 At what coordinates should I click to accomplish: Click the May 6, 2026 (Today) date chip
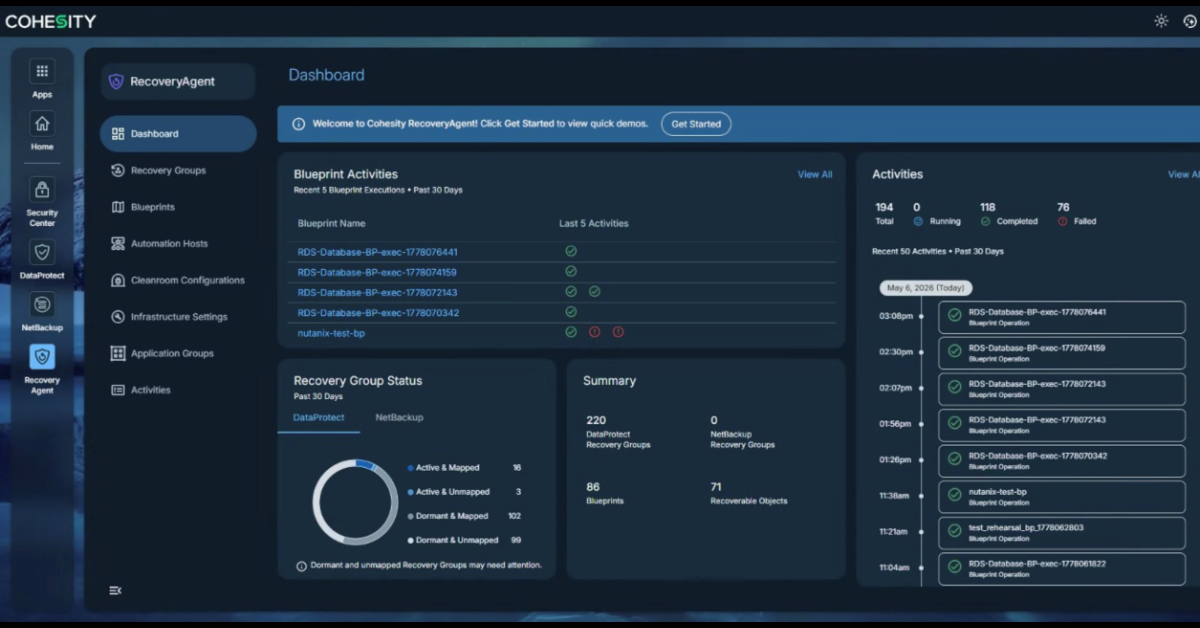click(925, 287)
